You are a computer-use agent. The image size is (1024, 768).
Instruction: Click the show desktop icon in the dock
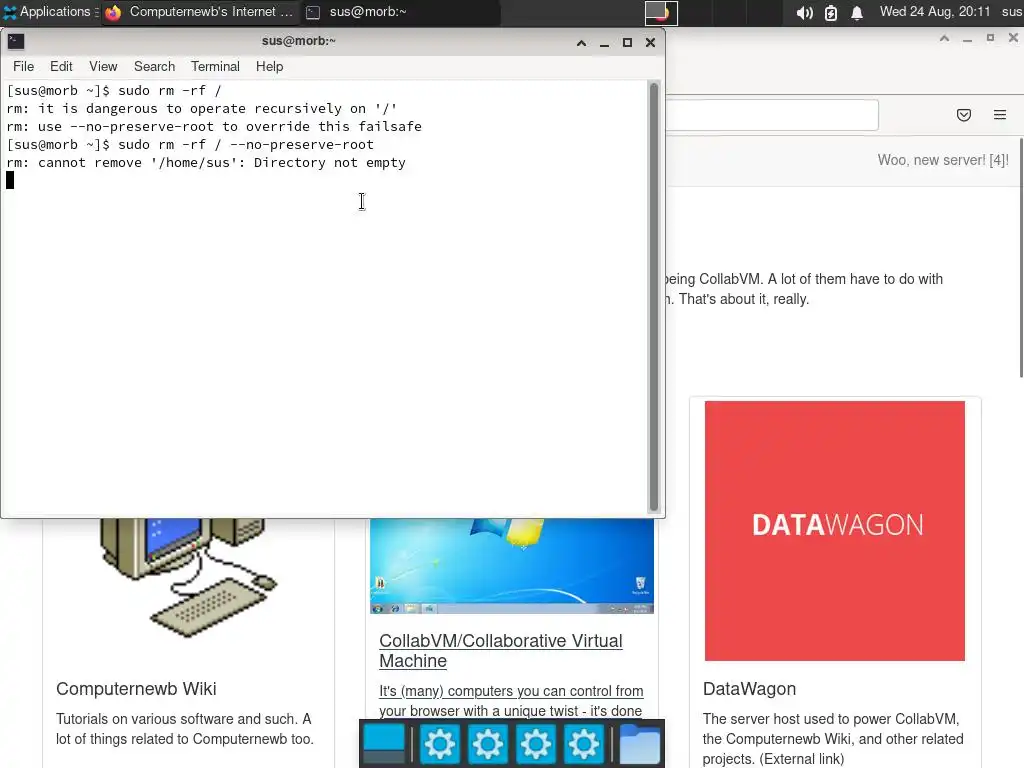click(x=384, y=744)
